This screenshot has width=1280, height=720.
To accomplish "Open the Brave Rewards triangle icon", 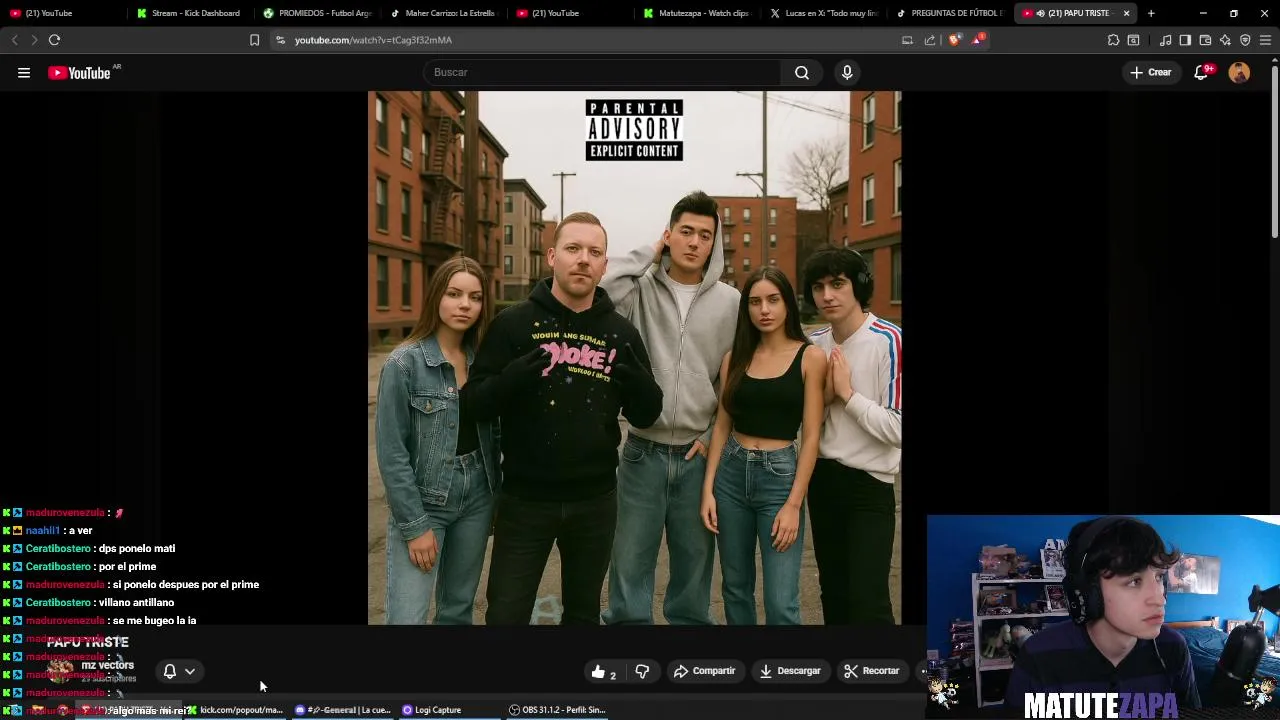I will click(978, 40).
